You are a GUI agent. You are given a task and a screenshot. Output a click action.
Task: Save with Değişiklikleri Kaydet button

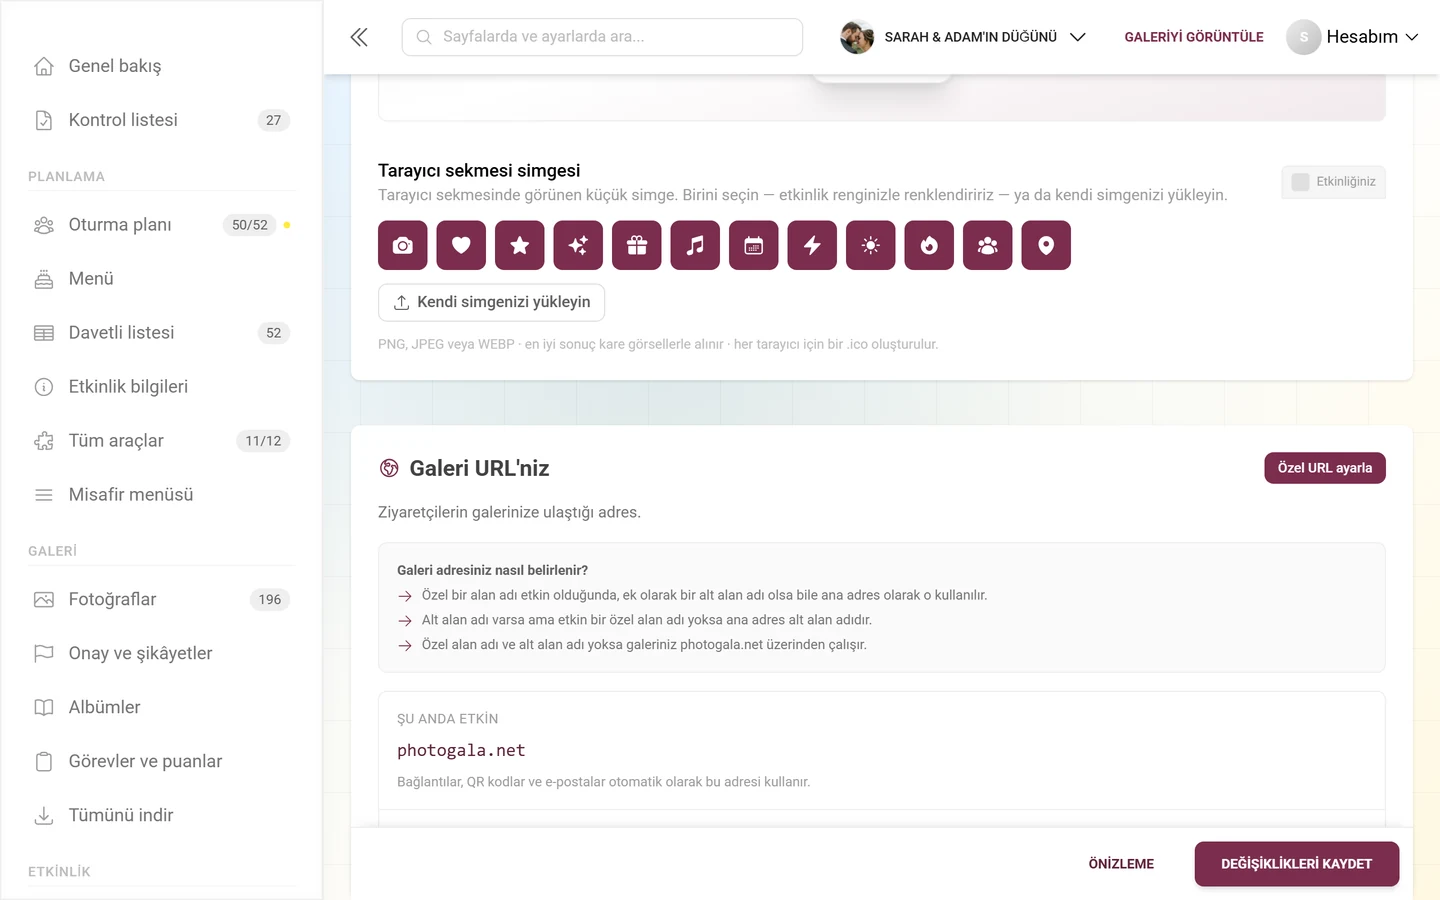point(1296,864)
